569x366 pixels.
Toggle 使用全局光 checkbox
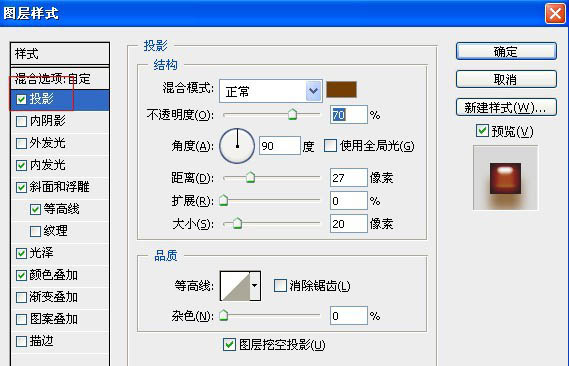330,146
